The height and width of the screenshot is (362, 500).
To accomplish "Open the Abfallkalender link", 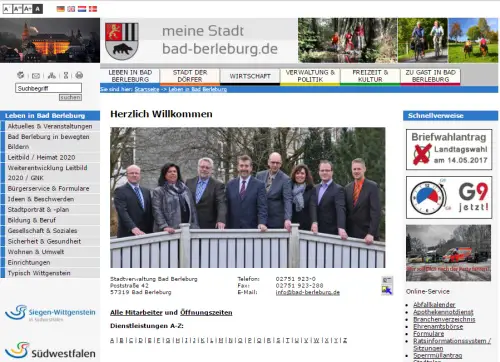I will [434, 305].
